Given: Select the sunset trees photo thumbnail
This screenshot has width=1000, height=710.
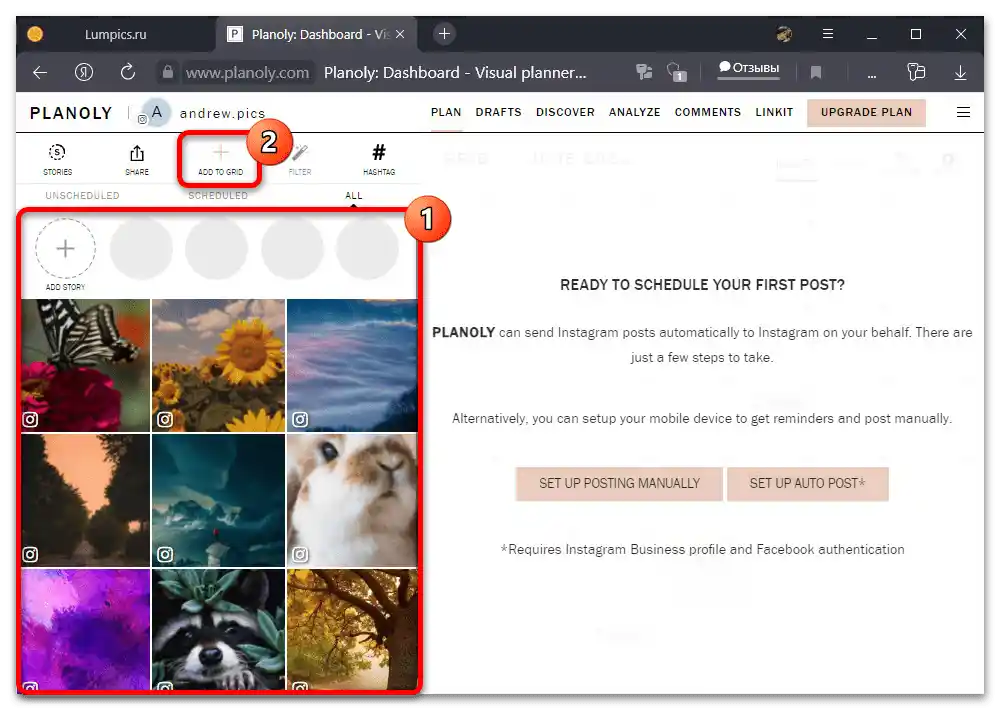Looking at the screenshot, I should pos(86,500).
